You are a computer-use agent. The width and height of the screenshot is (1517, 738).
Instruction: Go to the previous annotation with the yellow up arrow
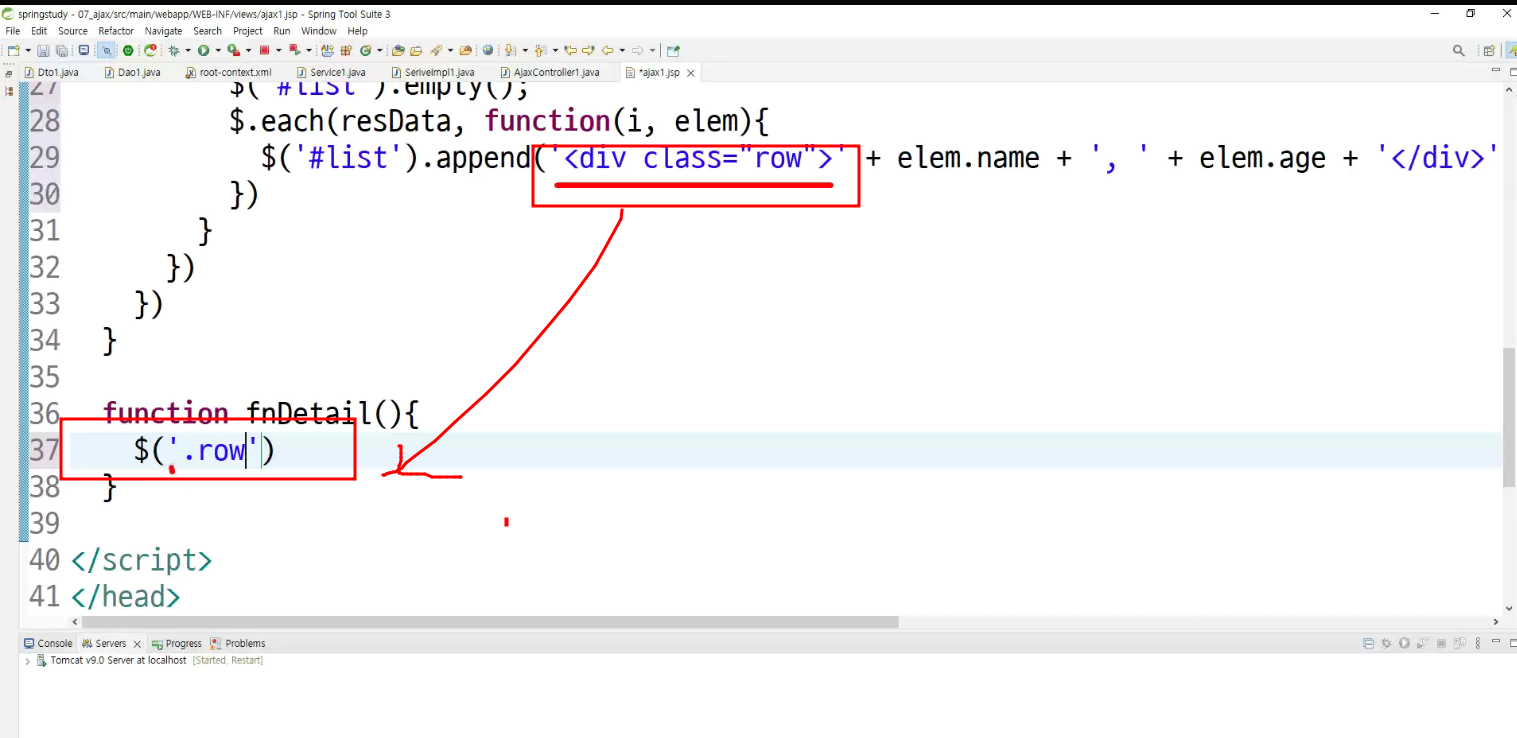pyautogui.click(x=540, y=50)
